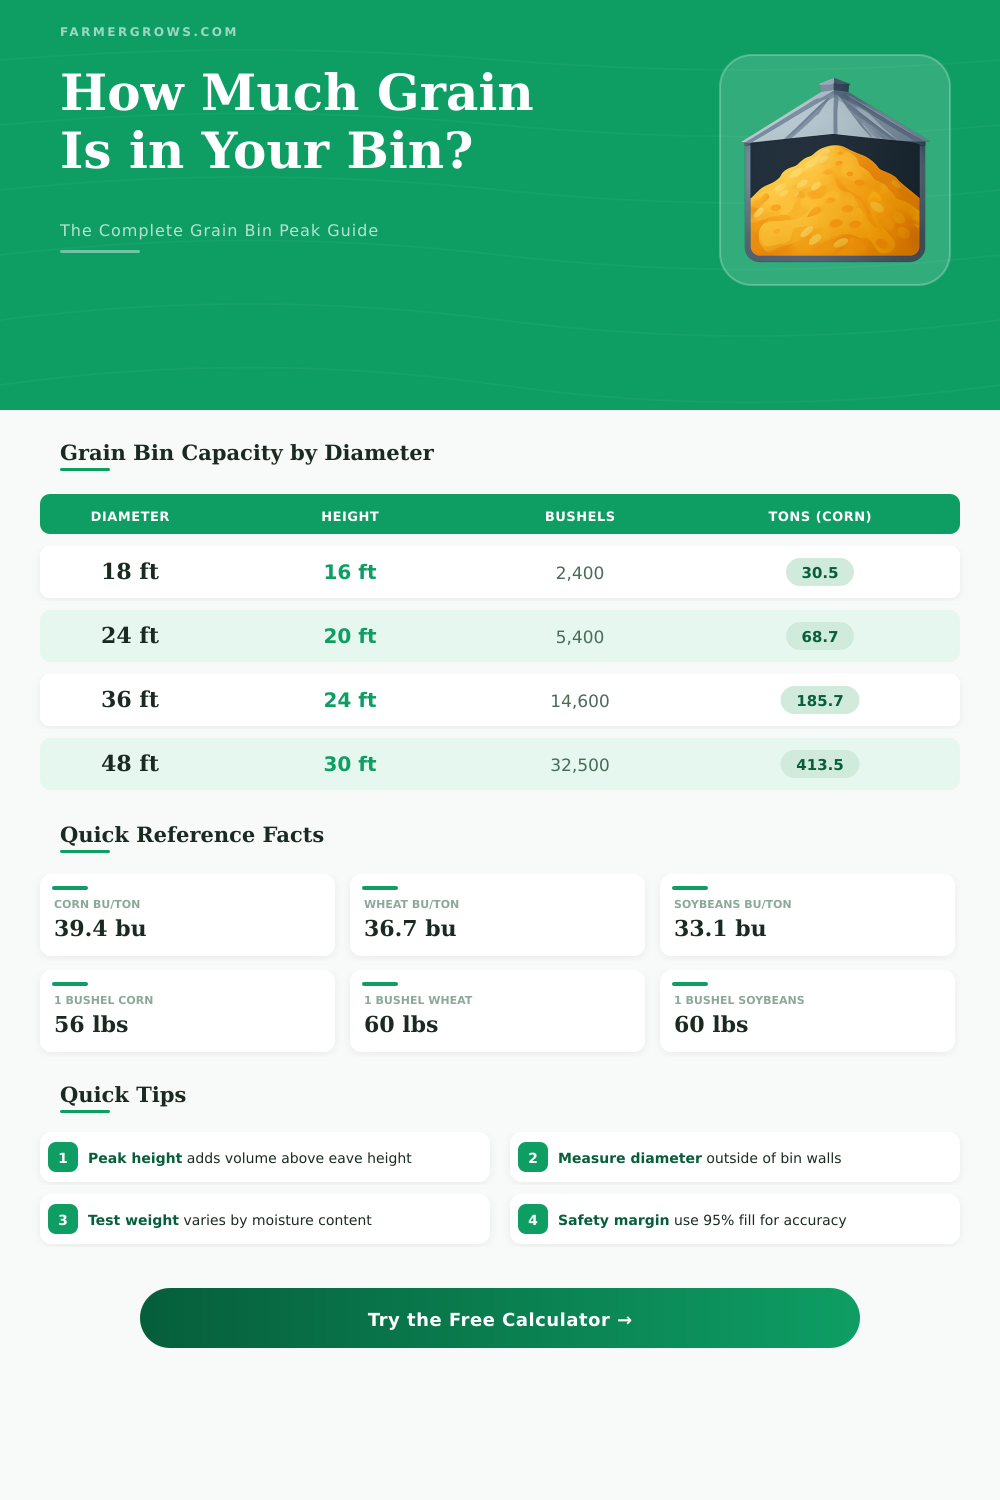Select the BUSHELS column header
The height and width of the screenshot is (1500, 1000).
click(x=579, y=516)
